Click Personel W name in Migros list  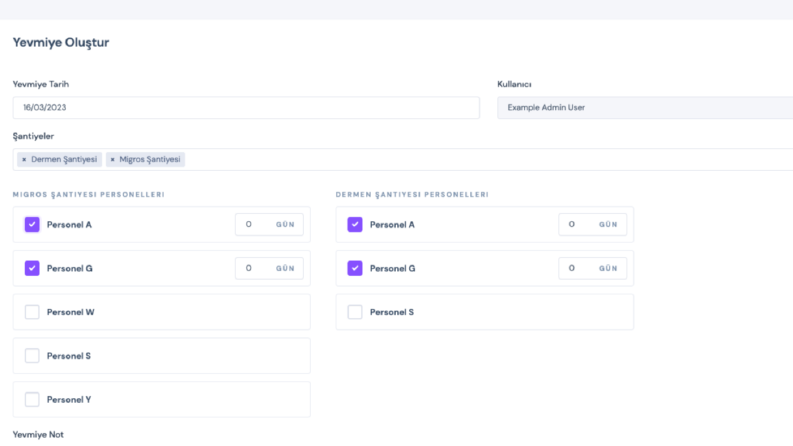pos(70,312)
